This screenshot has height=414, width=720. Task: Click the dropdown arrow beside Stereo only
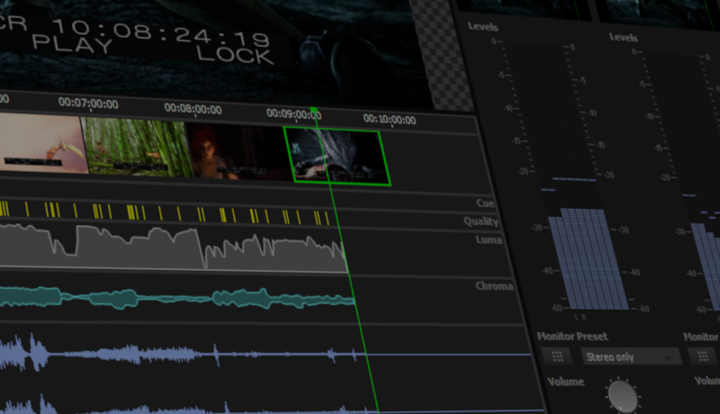point(669,358)
